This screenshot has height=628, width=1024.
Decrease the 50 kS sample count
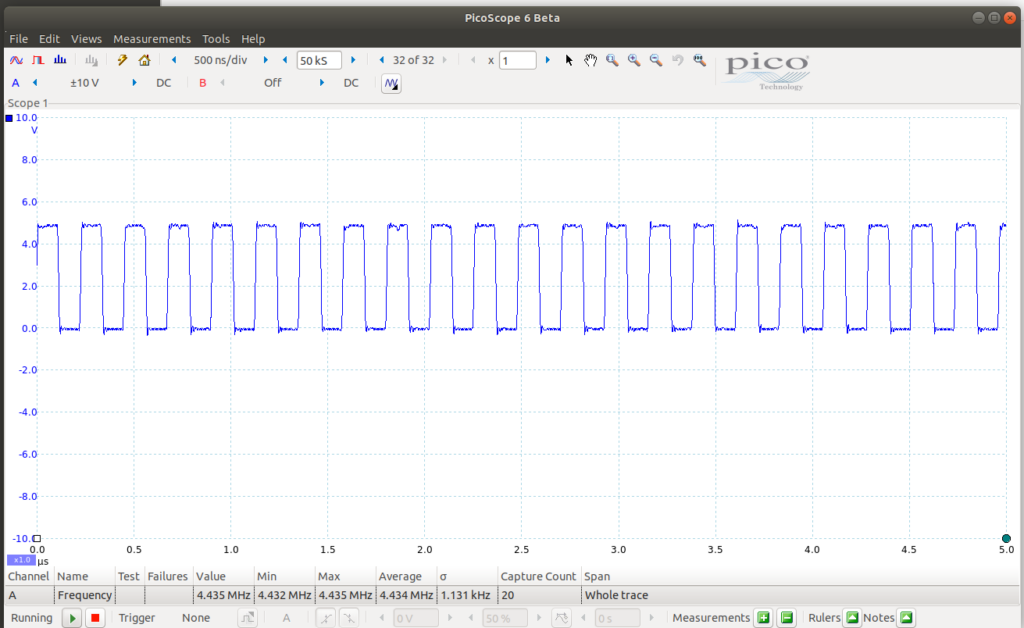(285, 60)
